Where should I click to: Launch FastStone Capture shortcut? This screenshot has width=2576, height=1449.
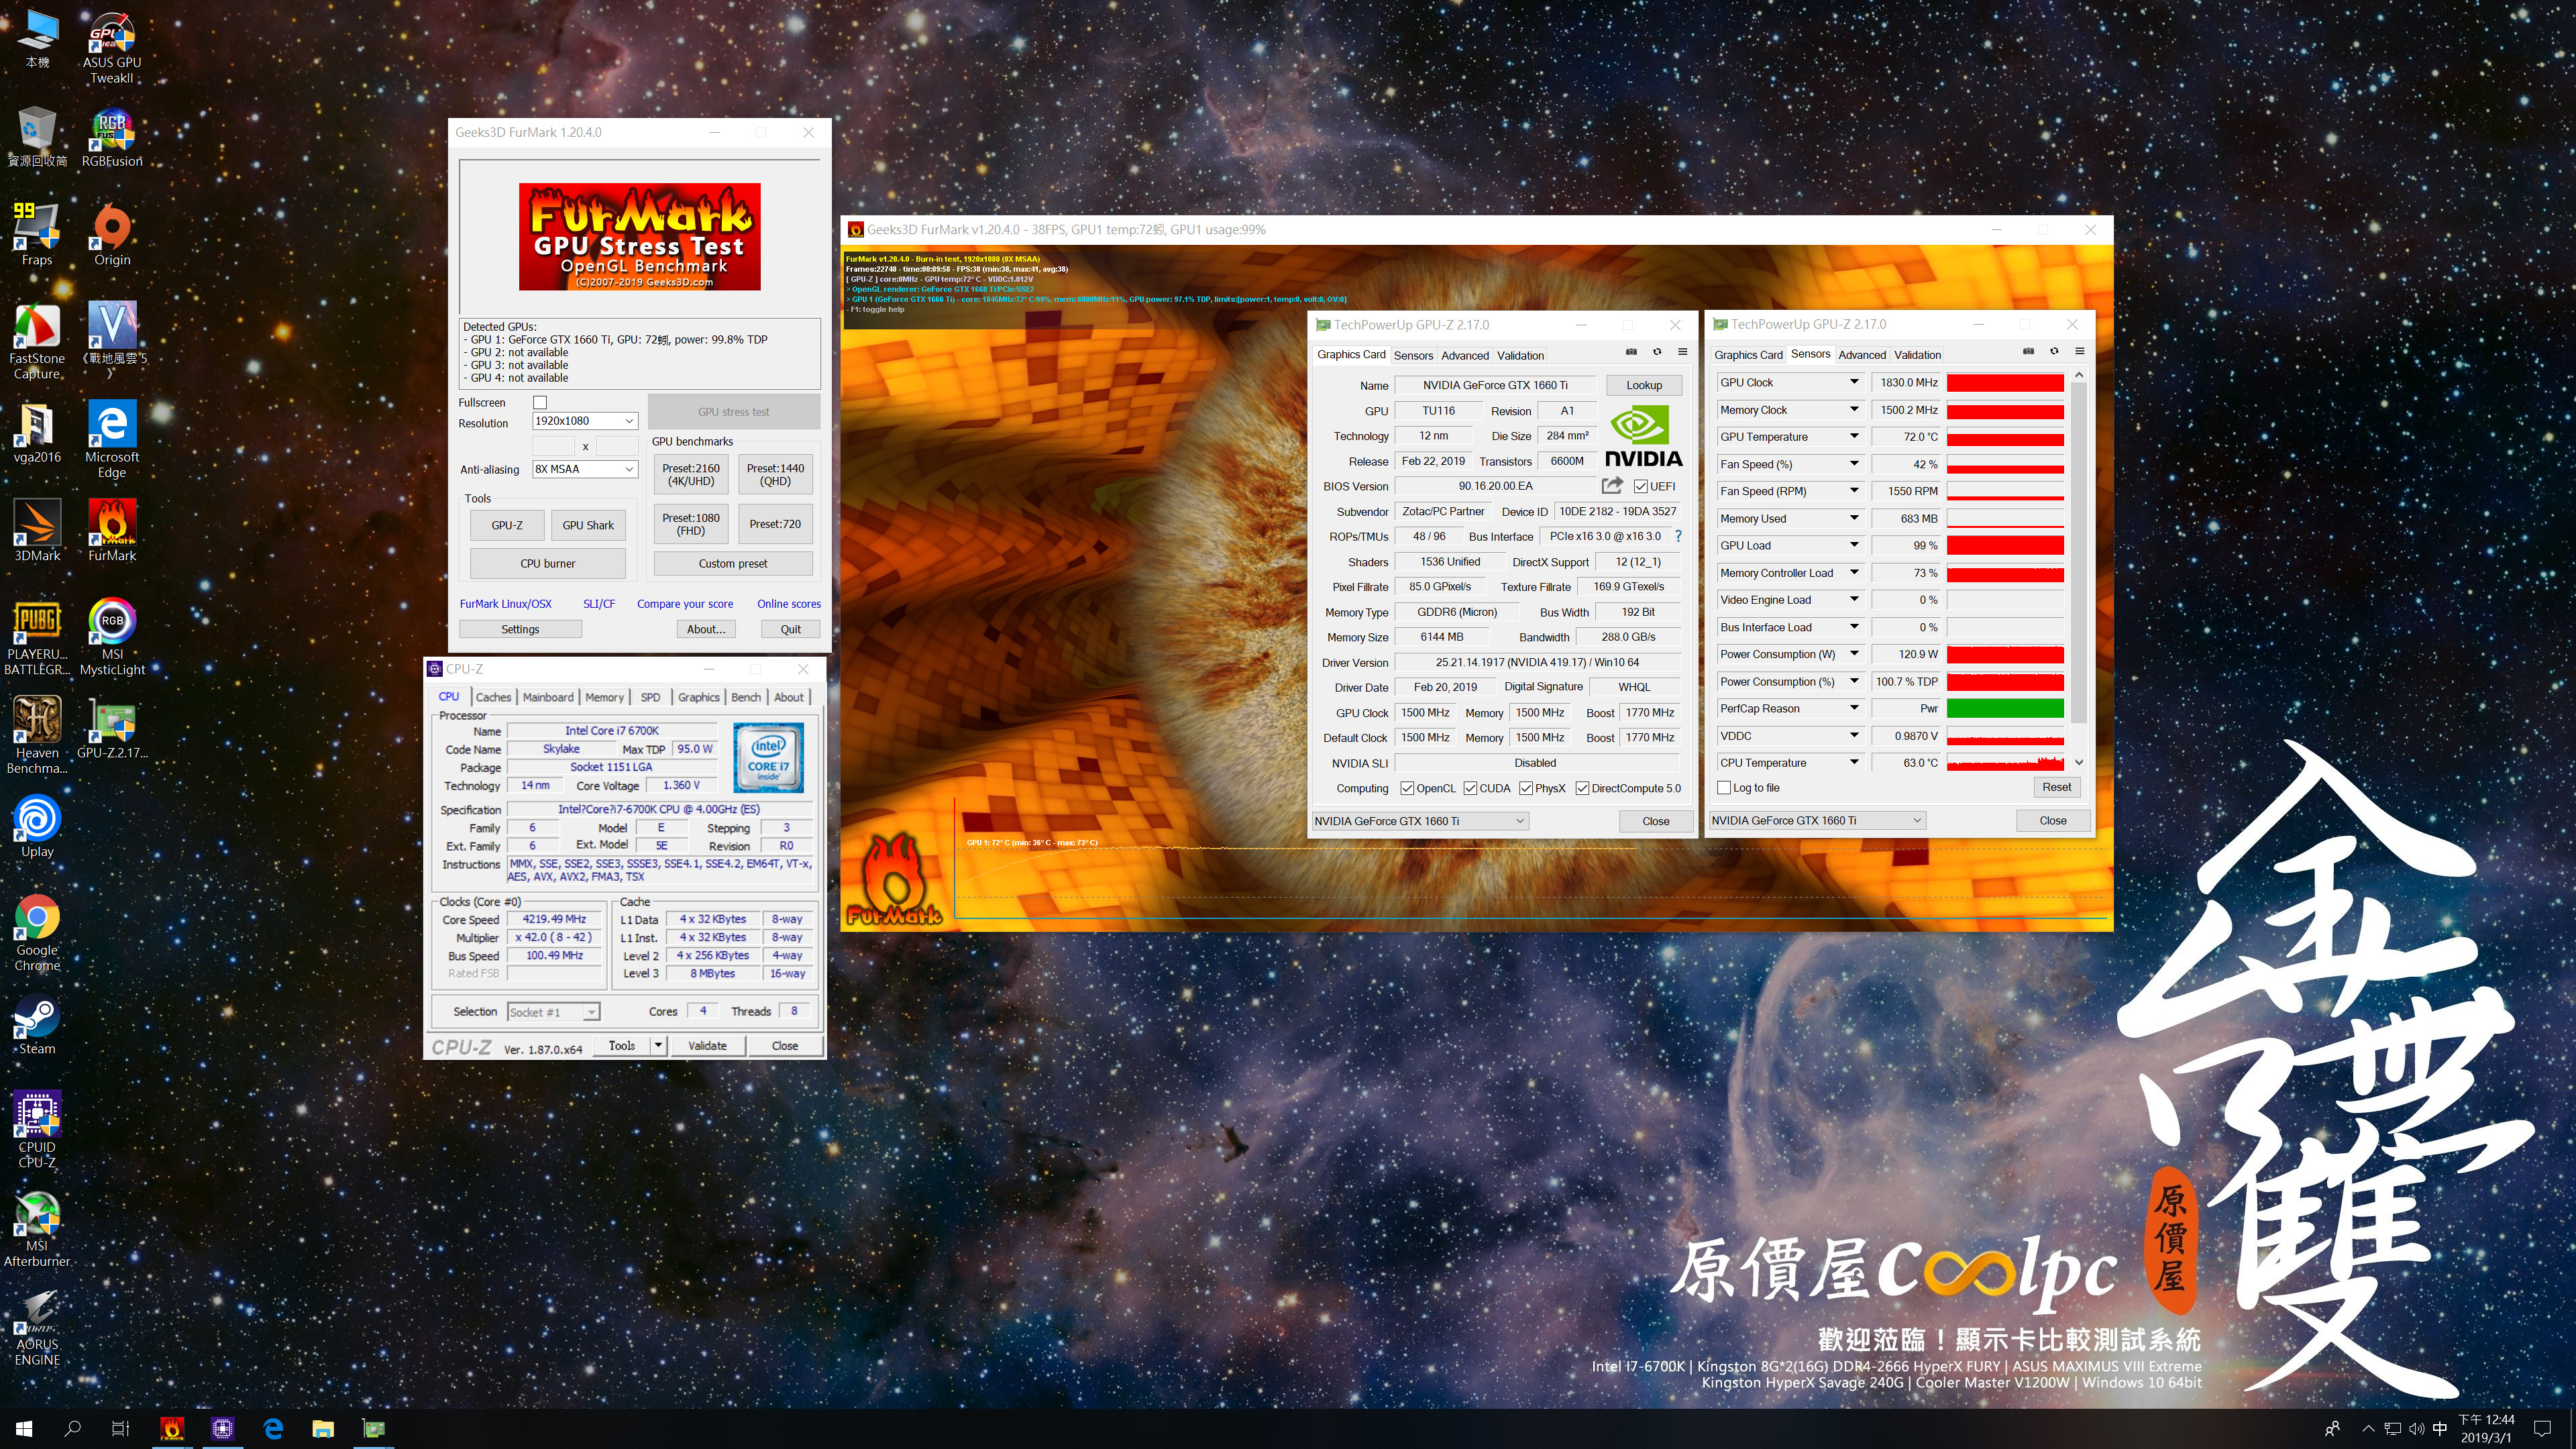pyautogui.click(x=37, y=341)
